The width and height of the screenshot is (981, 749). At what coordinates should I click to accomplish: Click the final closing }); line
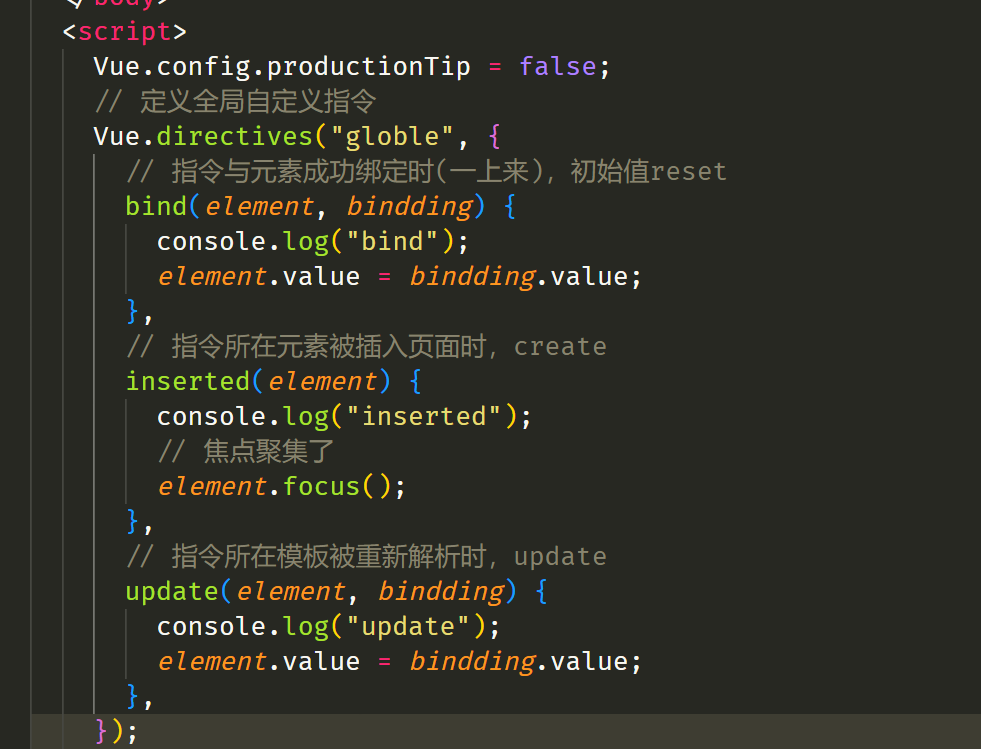coord(116,731)
